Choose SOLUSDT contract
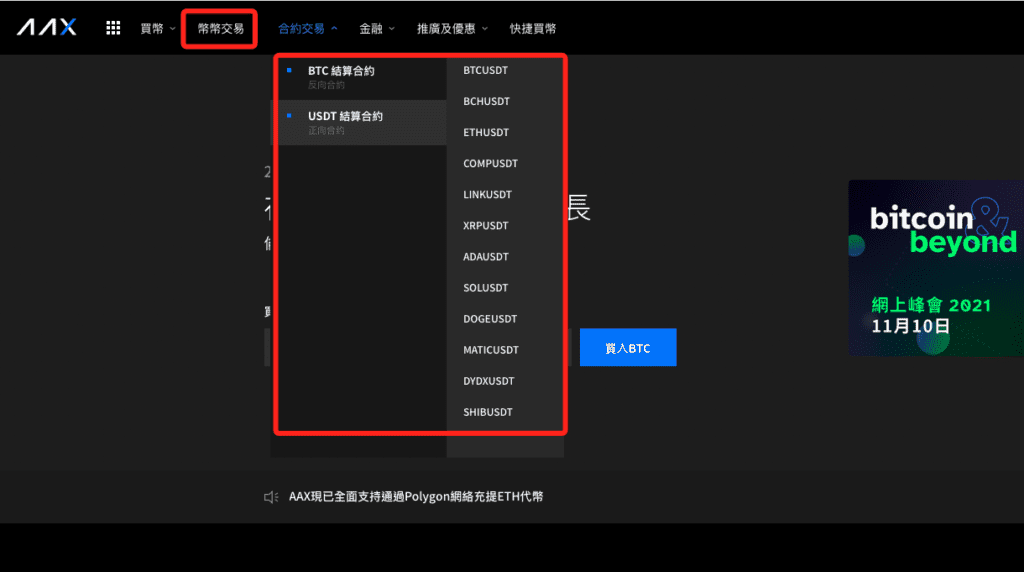 pos(485,288)
